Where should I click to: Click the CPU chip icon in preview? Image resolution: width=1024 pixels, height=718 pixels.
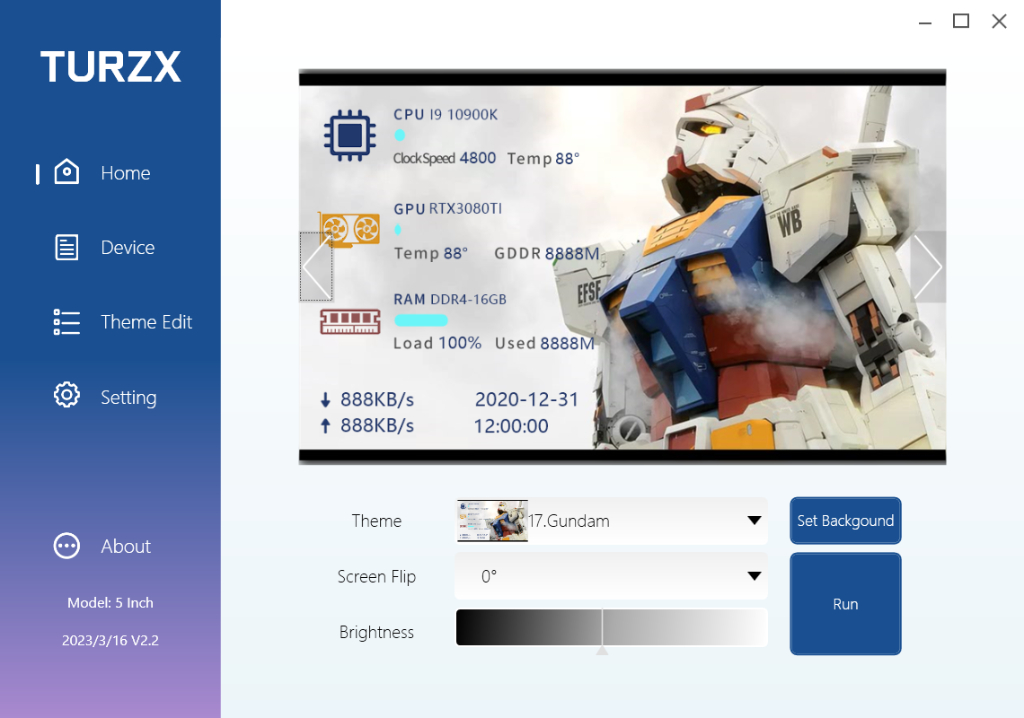click(x=349, y=136)
